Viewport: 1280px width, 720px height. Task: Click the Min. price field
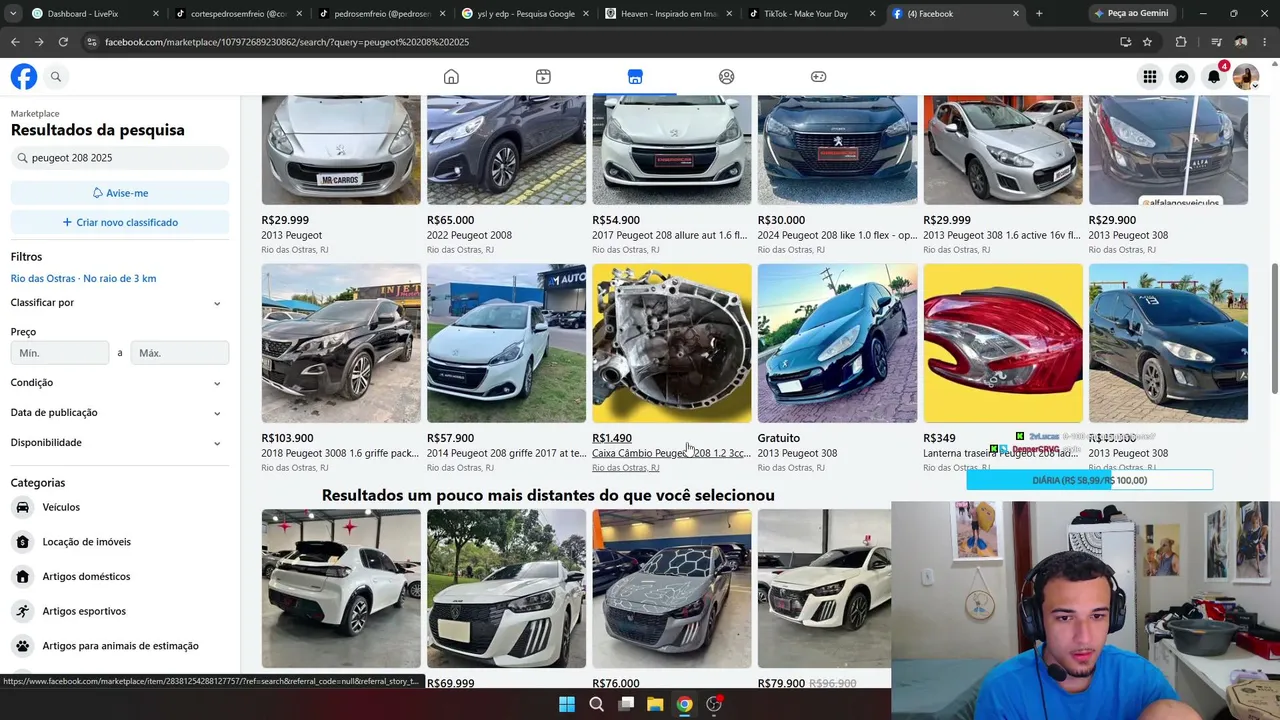60,353
